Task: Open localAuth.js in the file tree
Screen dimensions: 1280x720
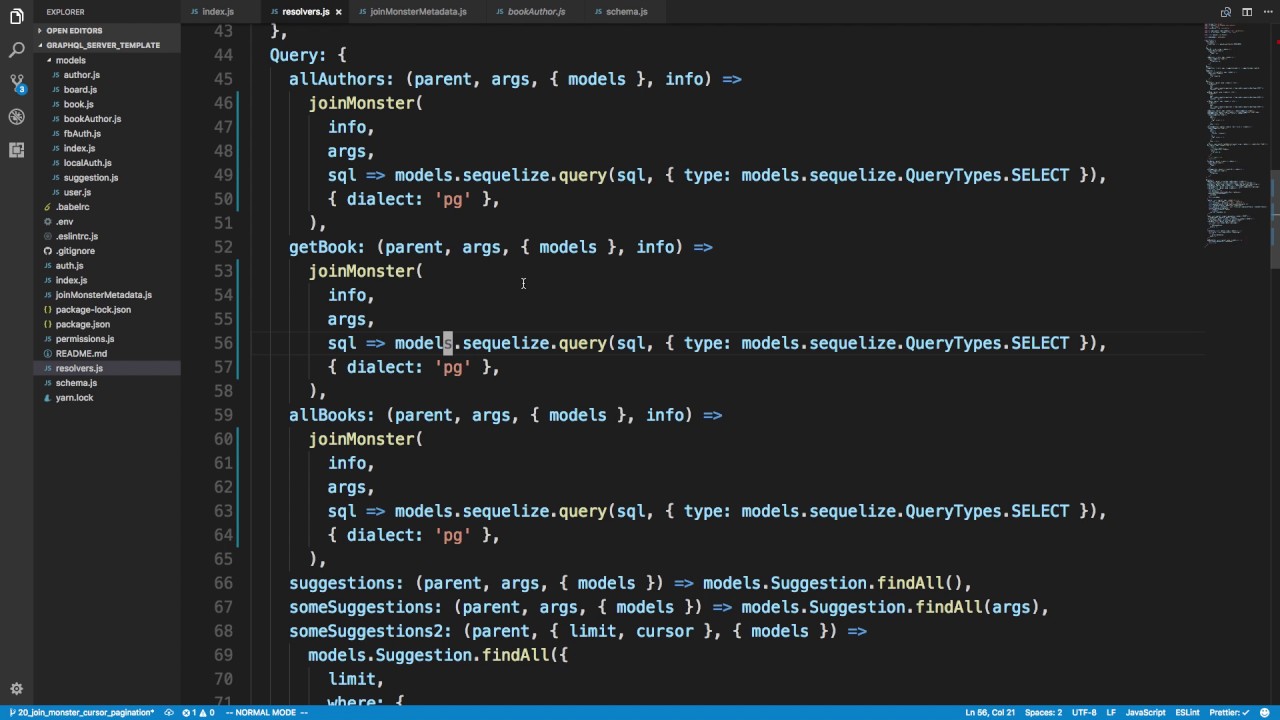Action: tap(87, 163)
